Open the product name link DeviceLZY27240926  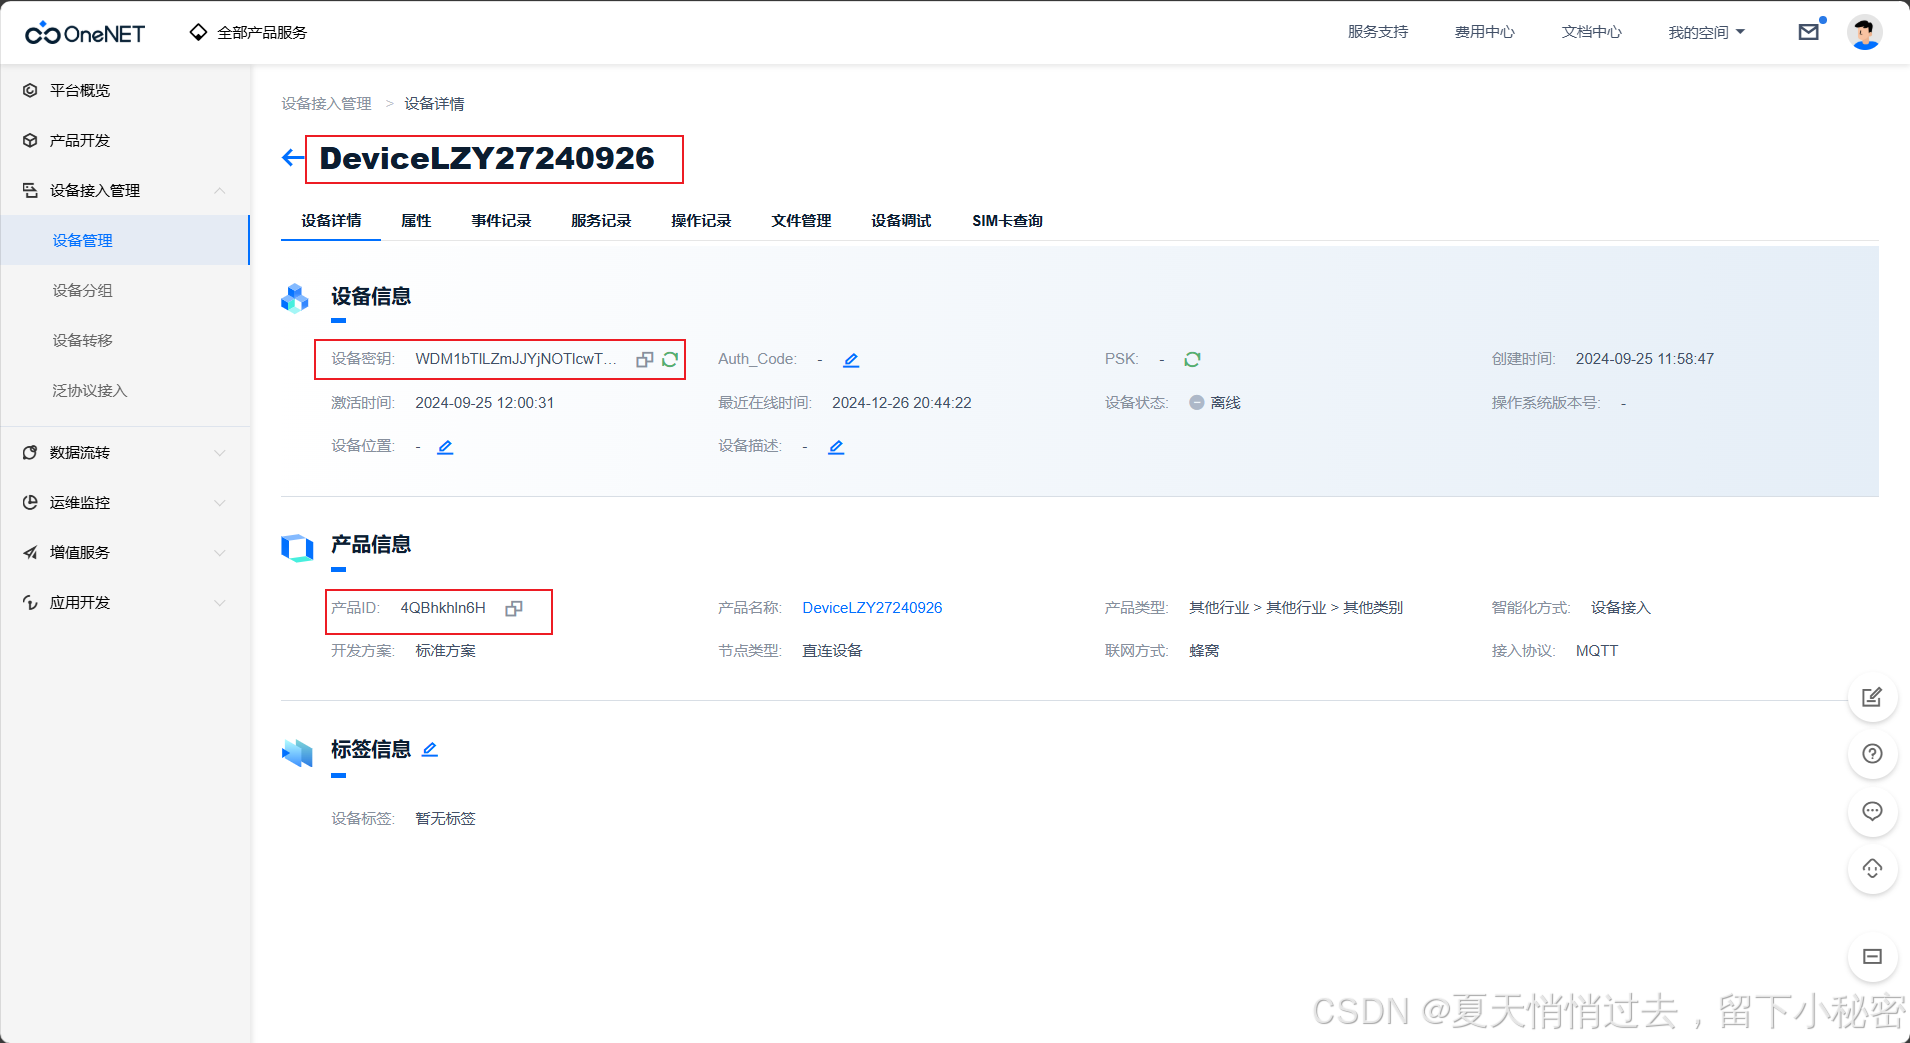point(872,608)
